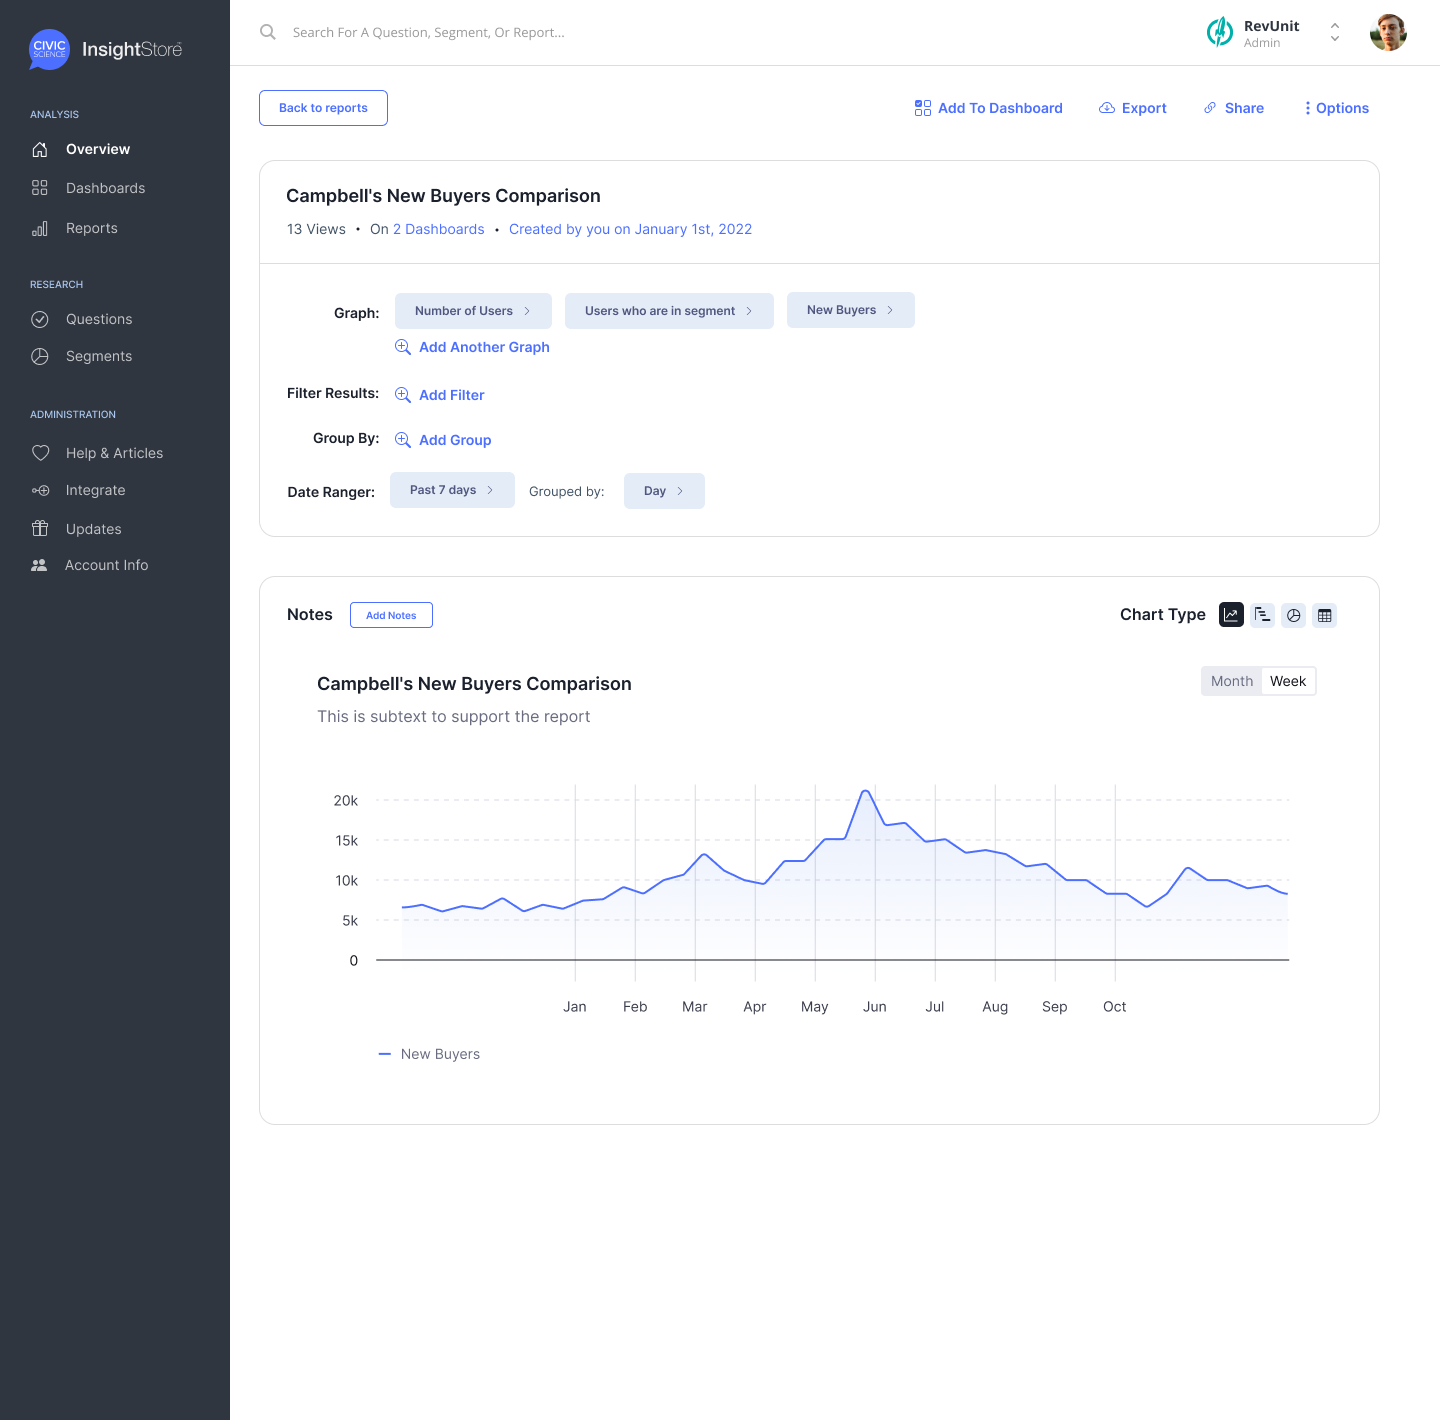
Task: Click the CivicScience InsightStore logo
Action: [x=106, y=49]
